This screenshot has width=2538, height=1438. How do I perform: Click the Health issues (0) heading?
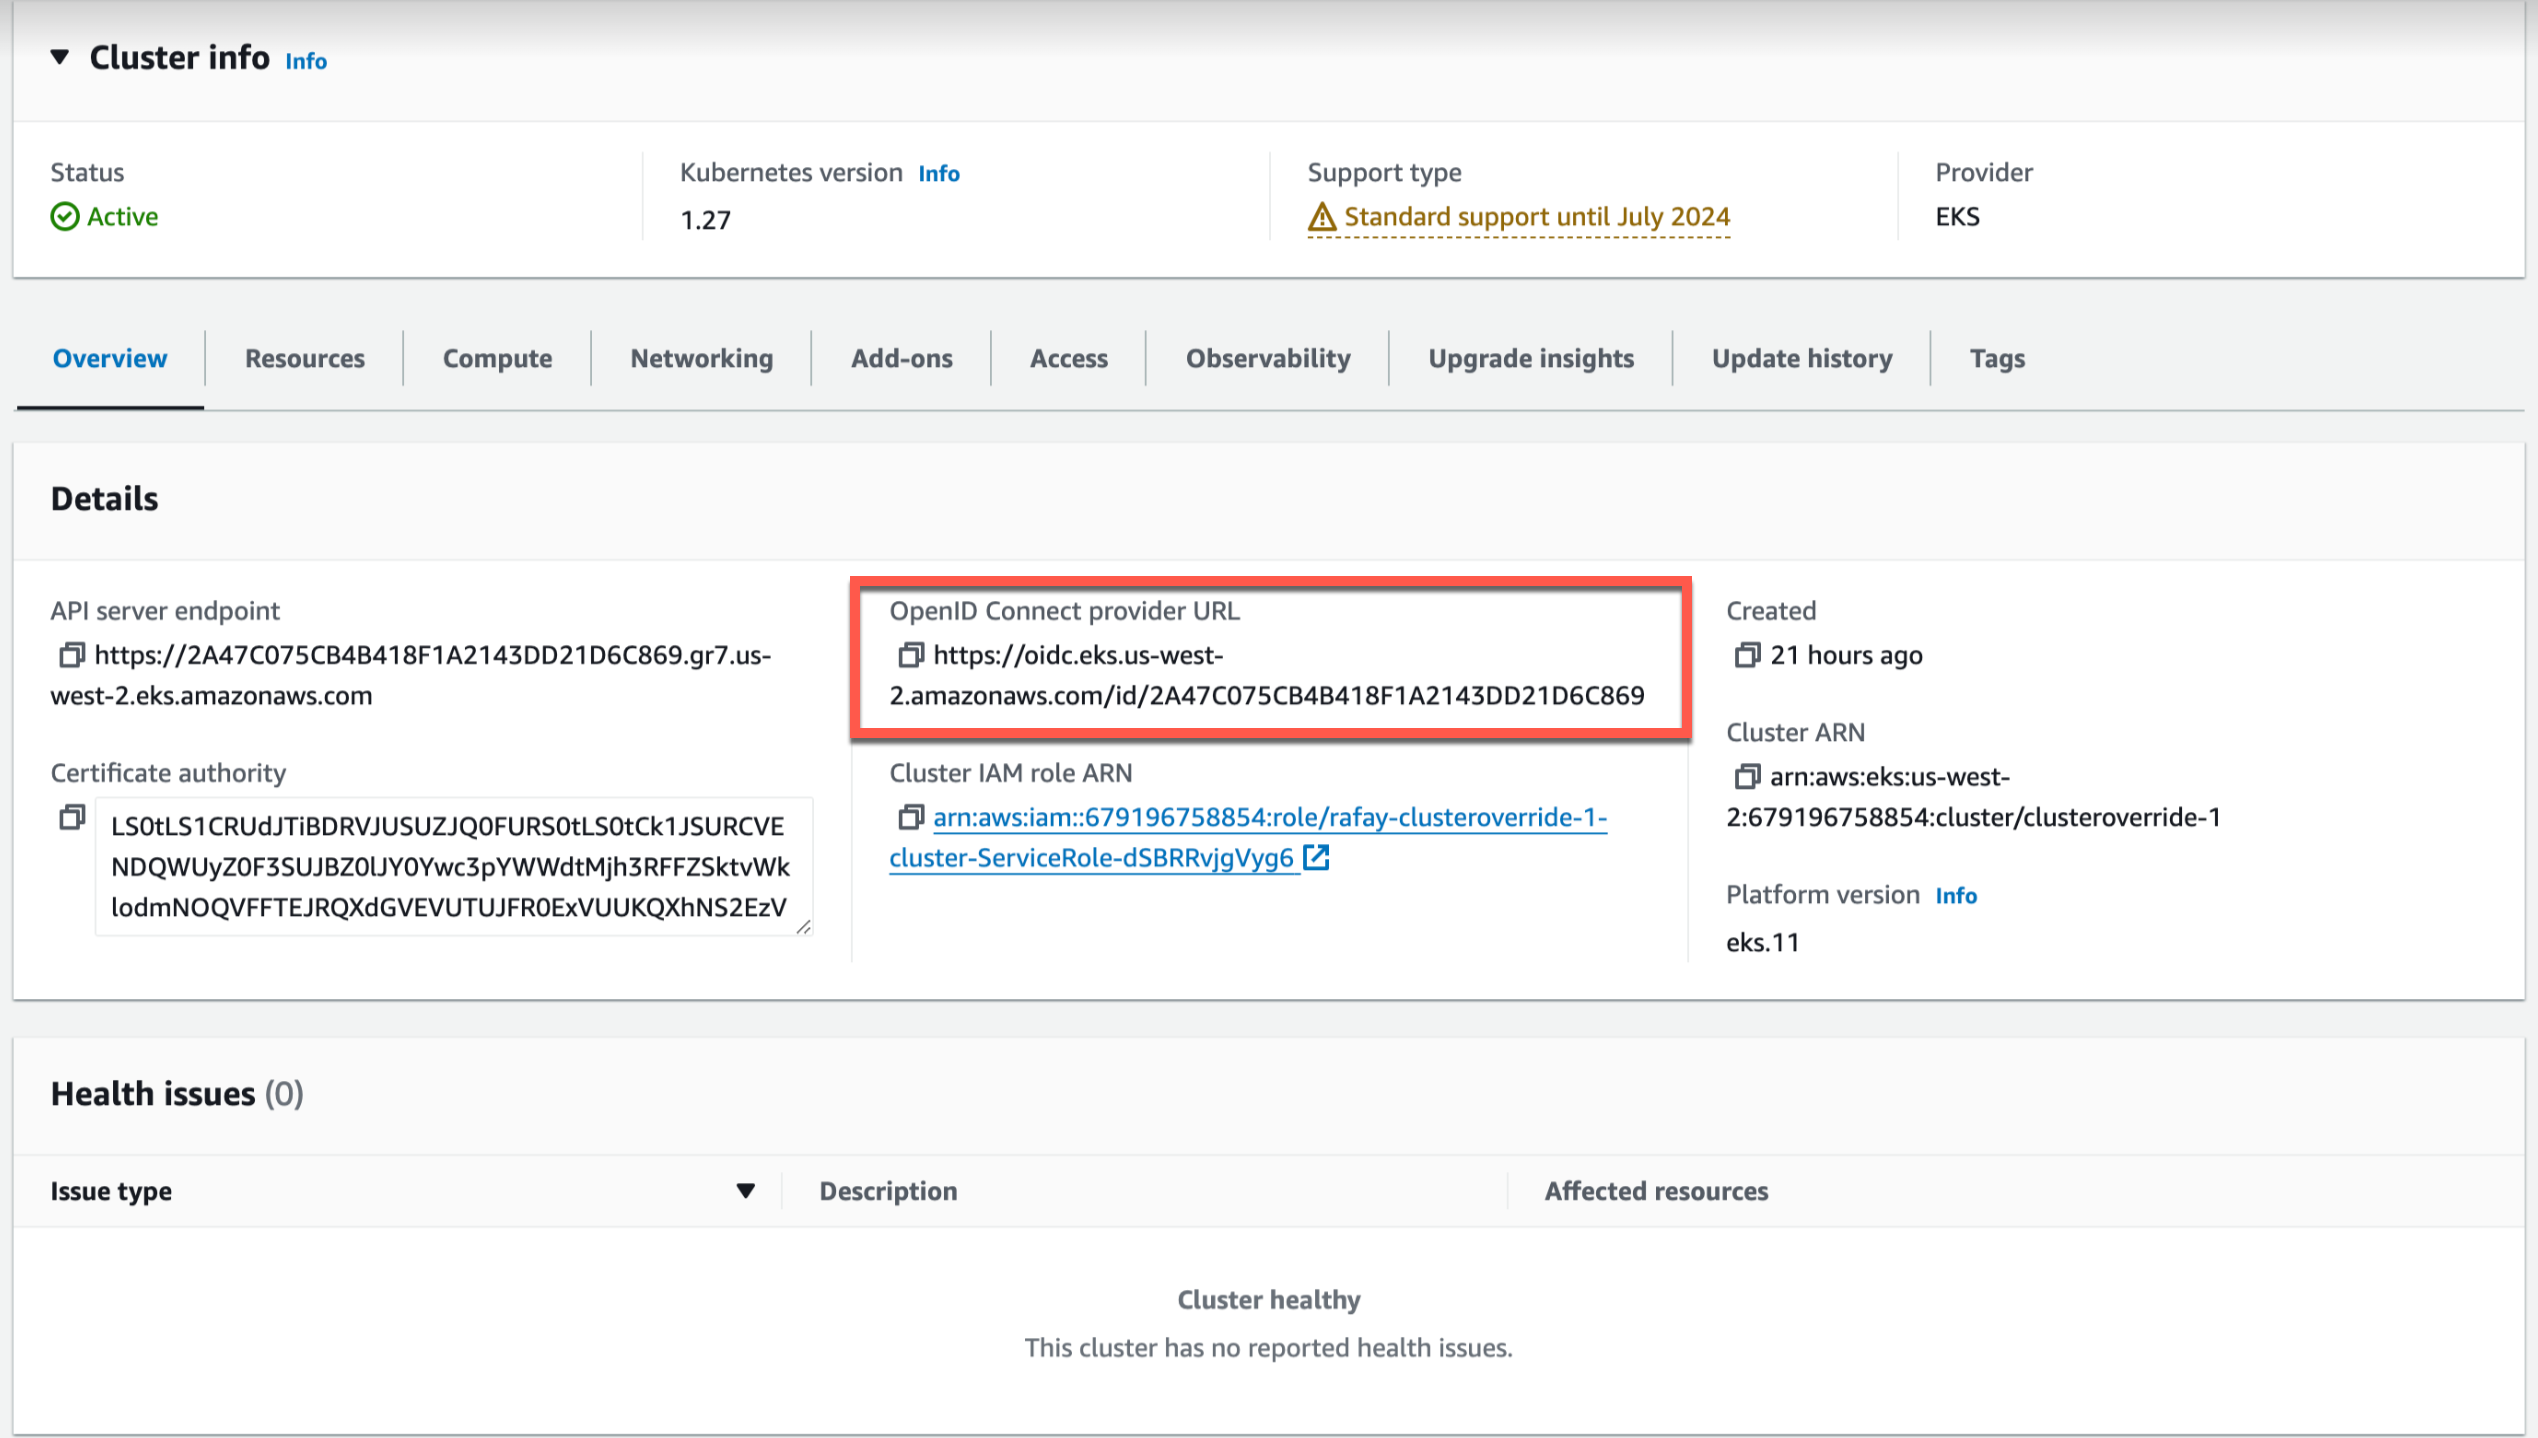177,1093
